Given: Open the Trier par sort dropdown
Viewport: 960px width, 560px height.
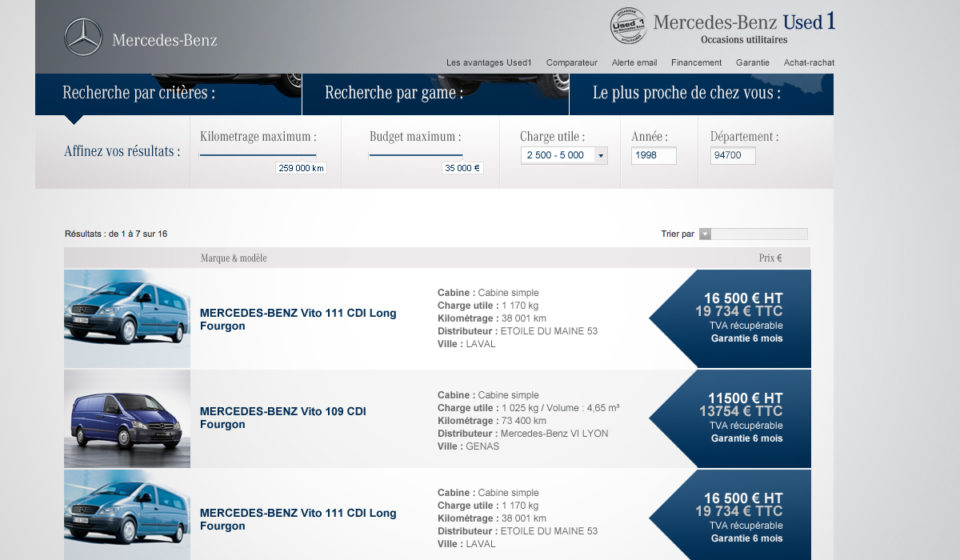Looking at the screenshot, I should (754, 234).
